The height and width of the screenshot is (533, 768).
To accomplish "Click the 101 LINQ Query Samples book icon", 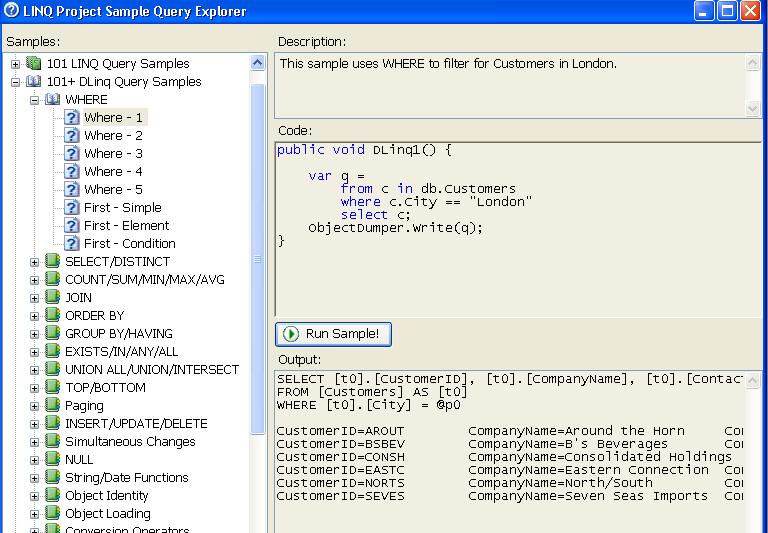I will [33, 63].
